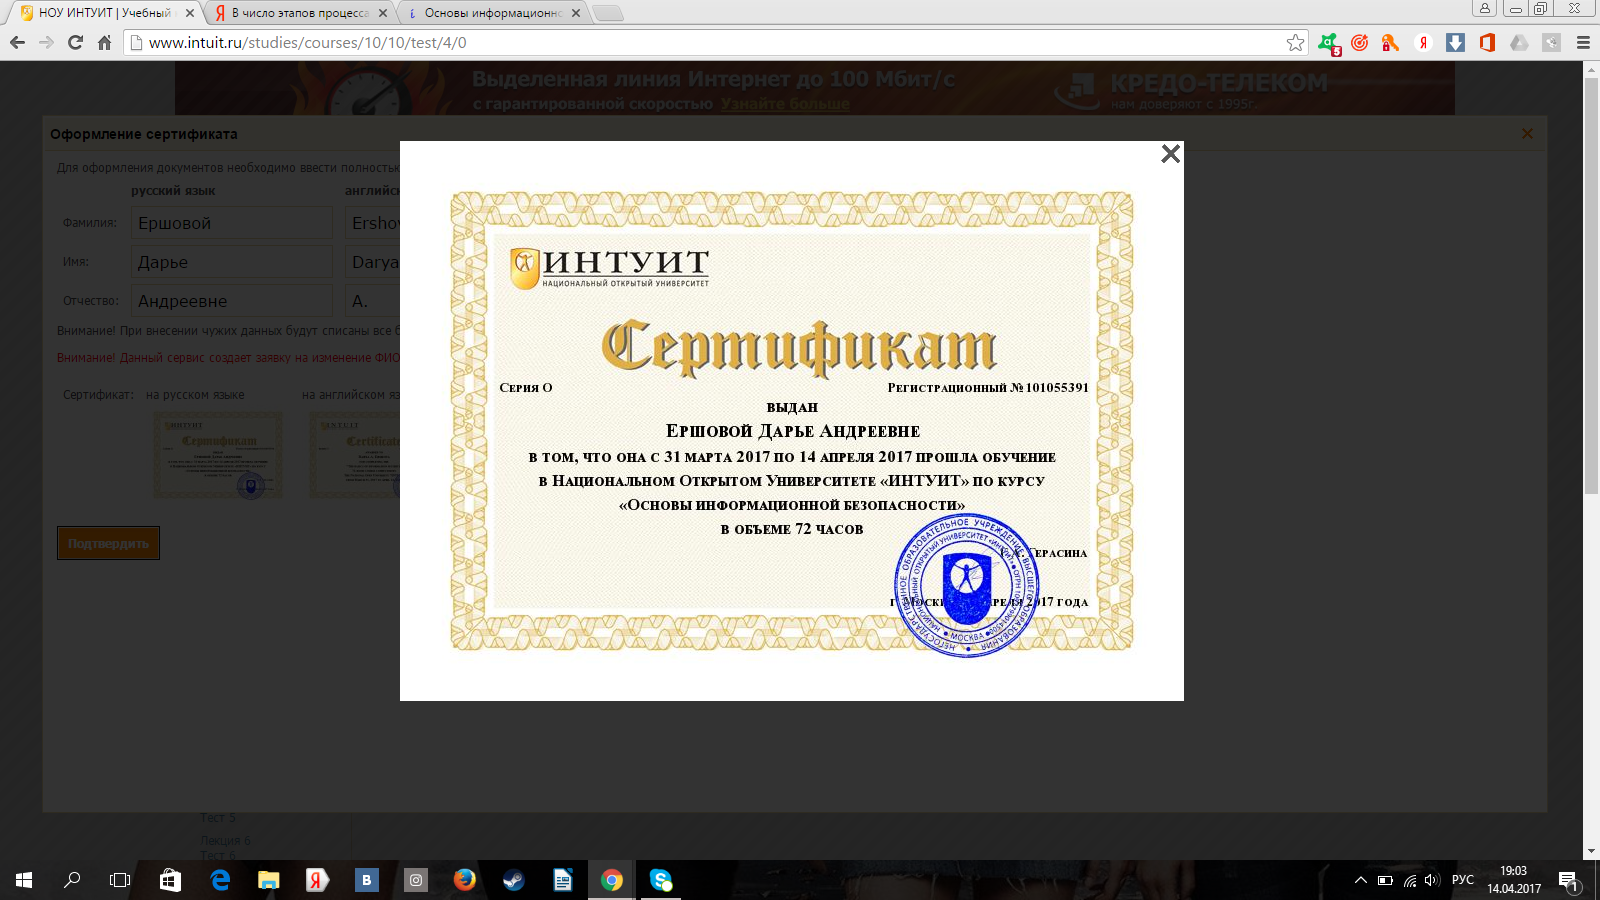Image resolution: width=1600 pixels, height=900 pixels.
Task: Open the Instagram app on the taskbar
Action: (x=416, y=880)
